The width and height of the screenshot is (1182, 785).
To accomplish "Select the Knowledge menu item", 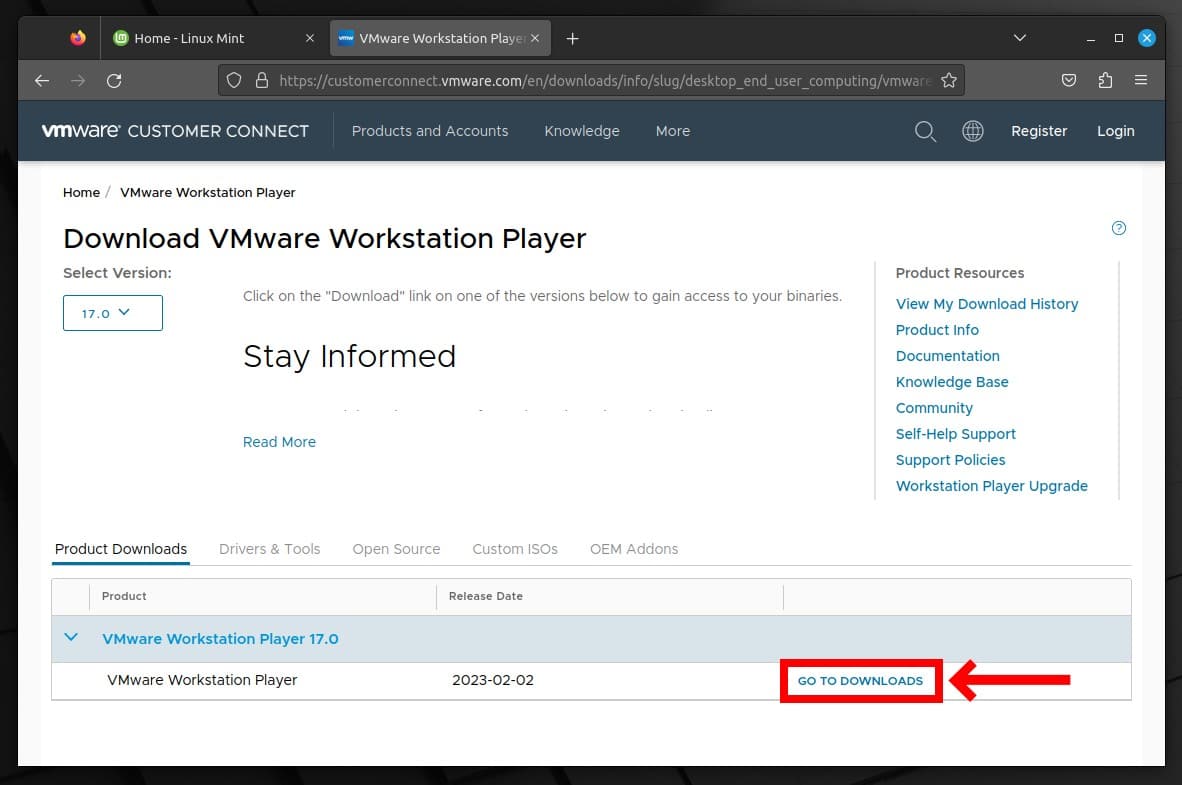I will point(582,131).
